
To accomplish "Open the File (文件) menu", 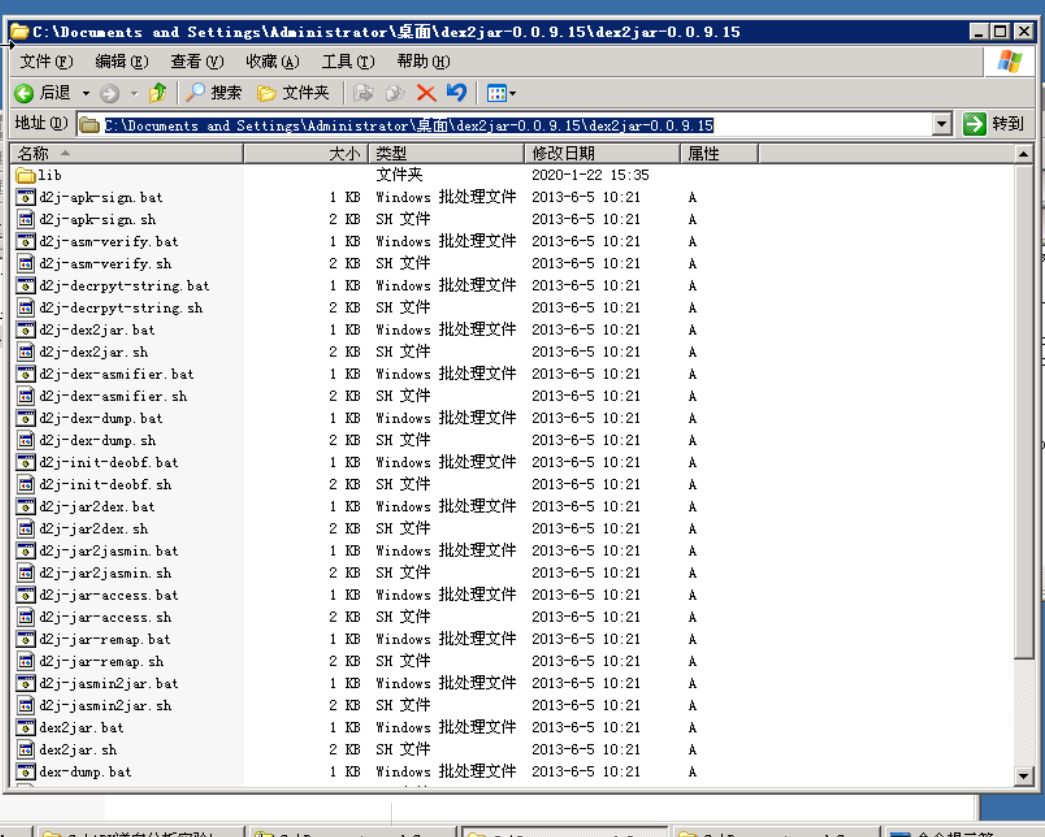I will point(46,61).
